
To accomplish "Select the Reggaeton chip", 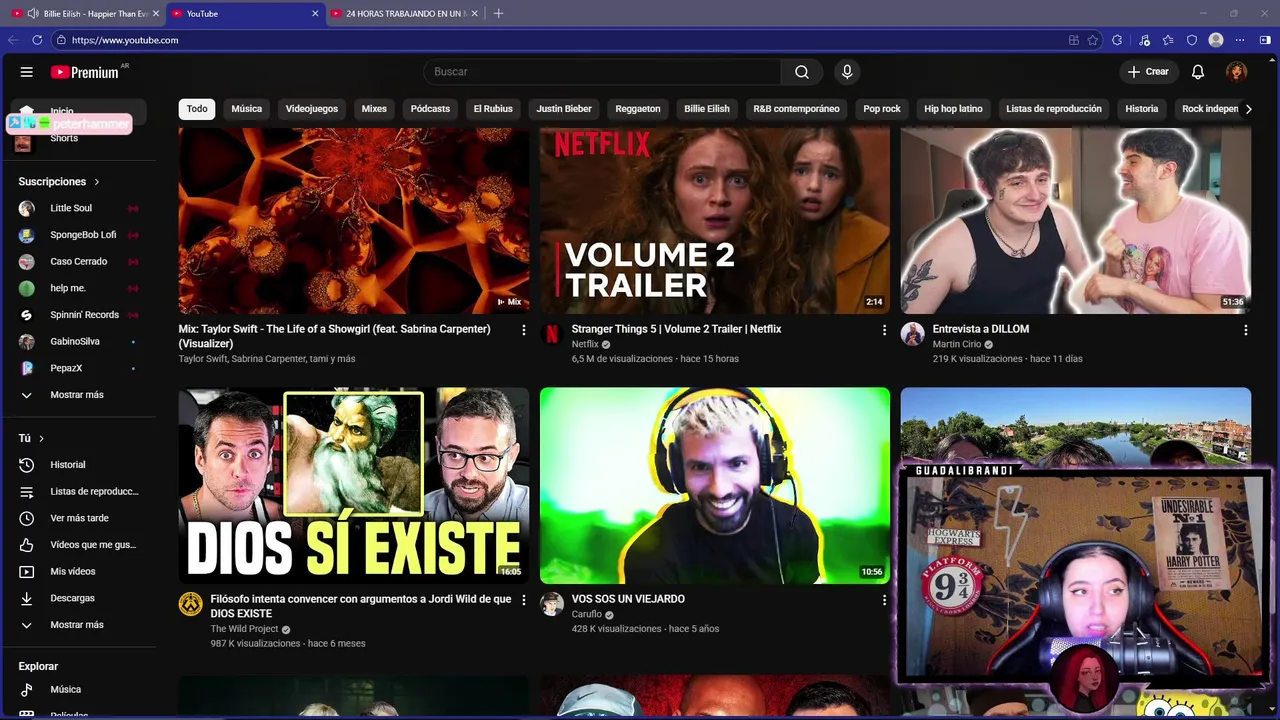I will (638, 109).
